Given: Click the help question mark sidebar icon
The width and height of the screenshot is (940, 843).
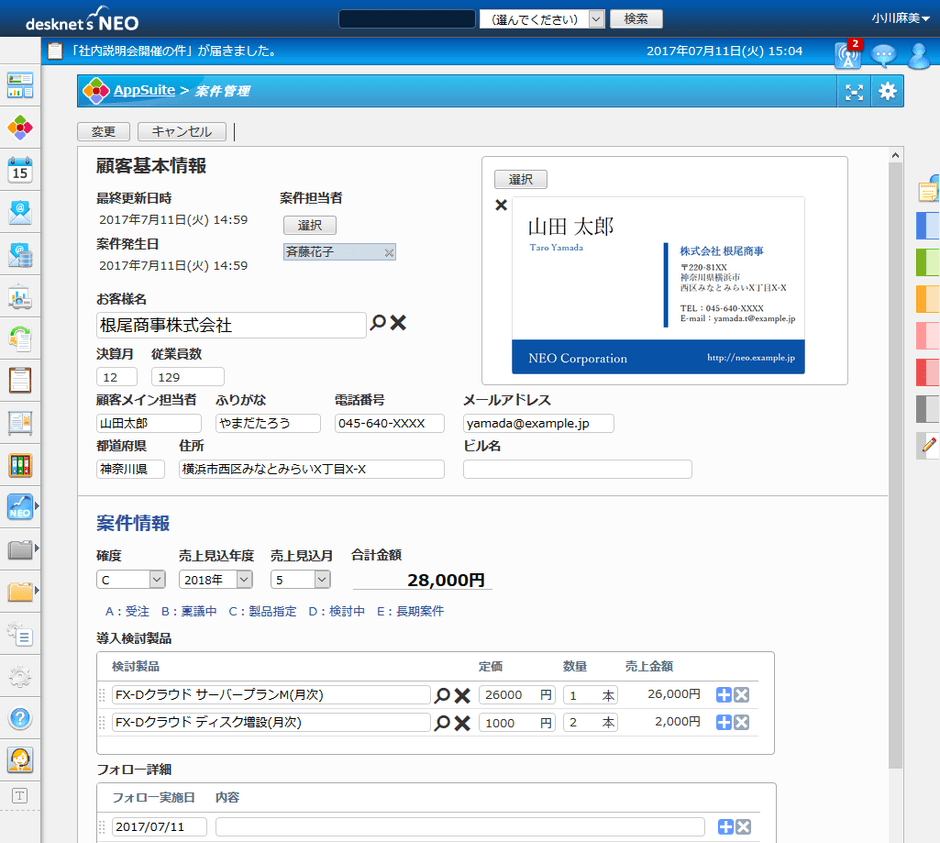Looking at the screenshot, I should (x=20, y=718).
